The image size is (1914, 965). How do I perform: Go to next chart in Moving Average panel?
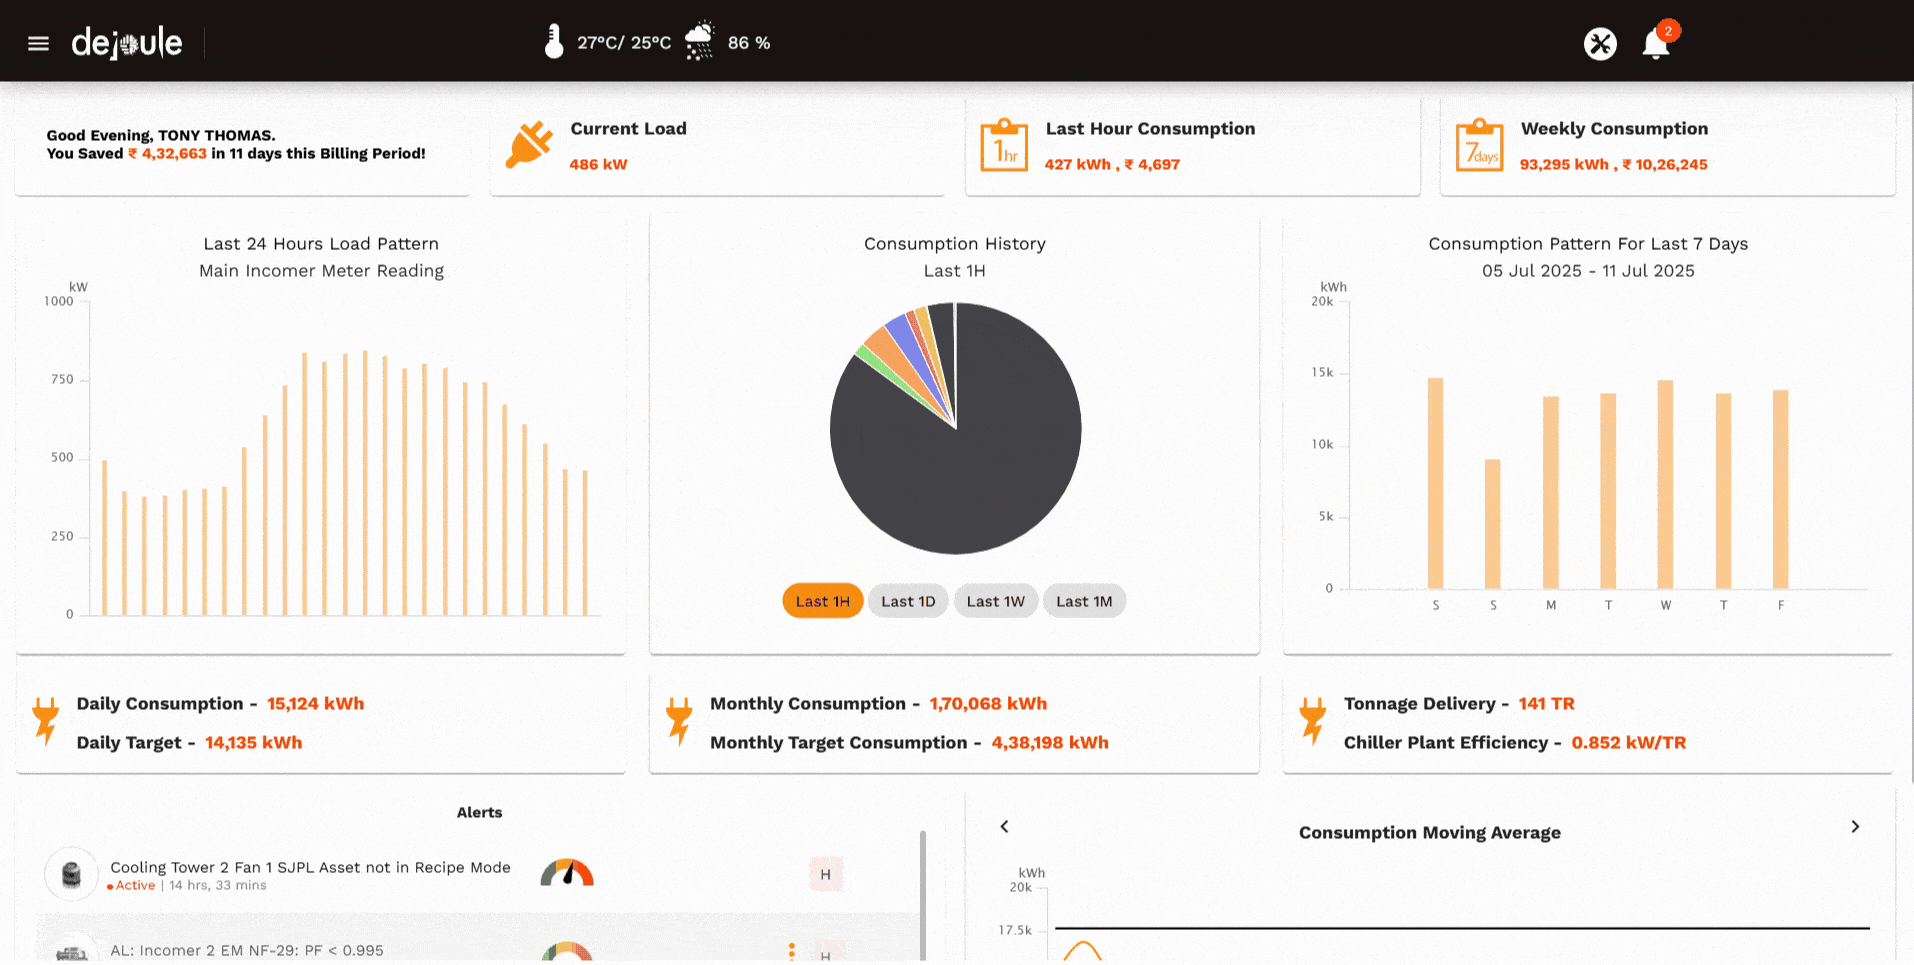1855,827
